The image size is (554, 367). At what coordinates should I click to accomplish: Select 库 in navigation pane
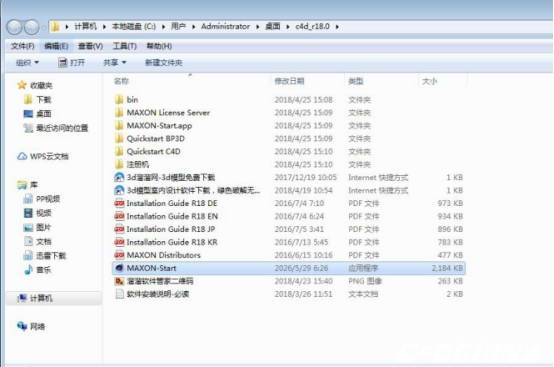(x=34, y=185)
